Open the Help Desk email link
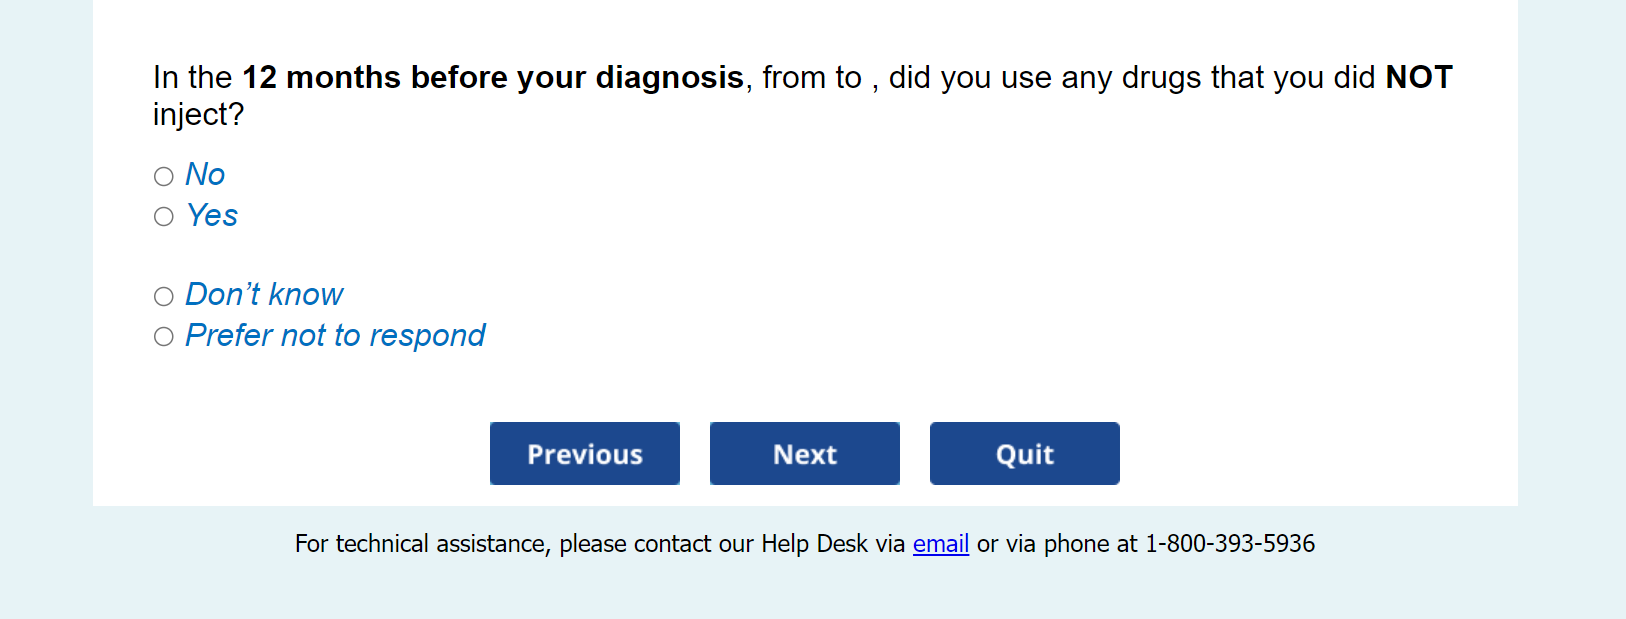This screenshot has height=619, width=1626. click(940, 544)
